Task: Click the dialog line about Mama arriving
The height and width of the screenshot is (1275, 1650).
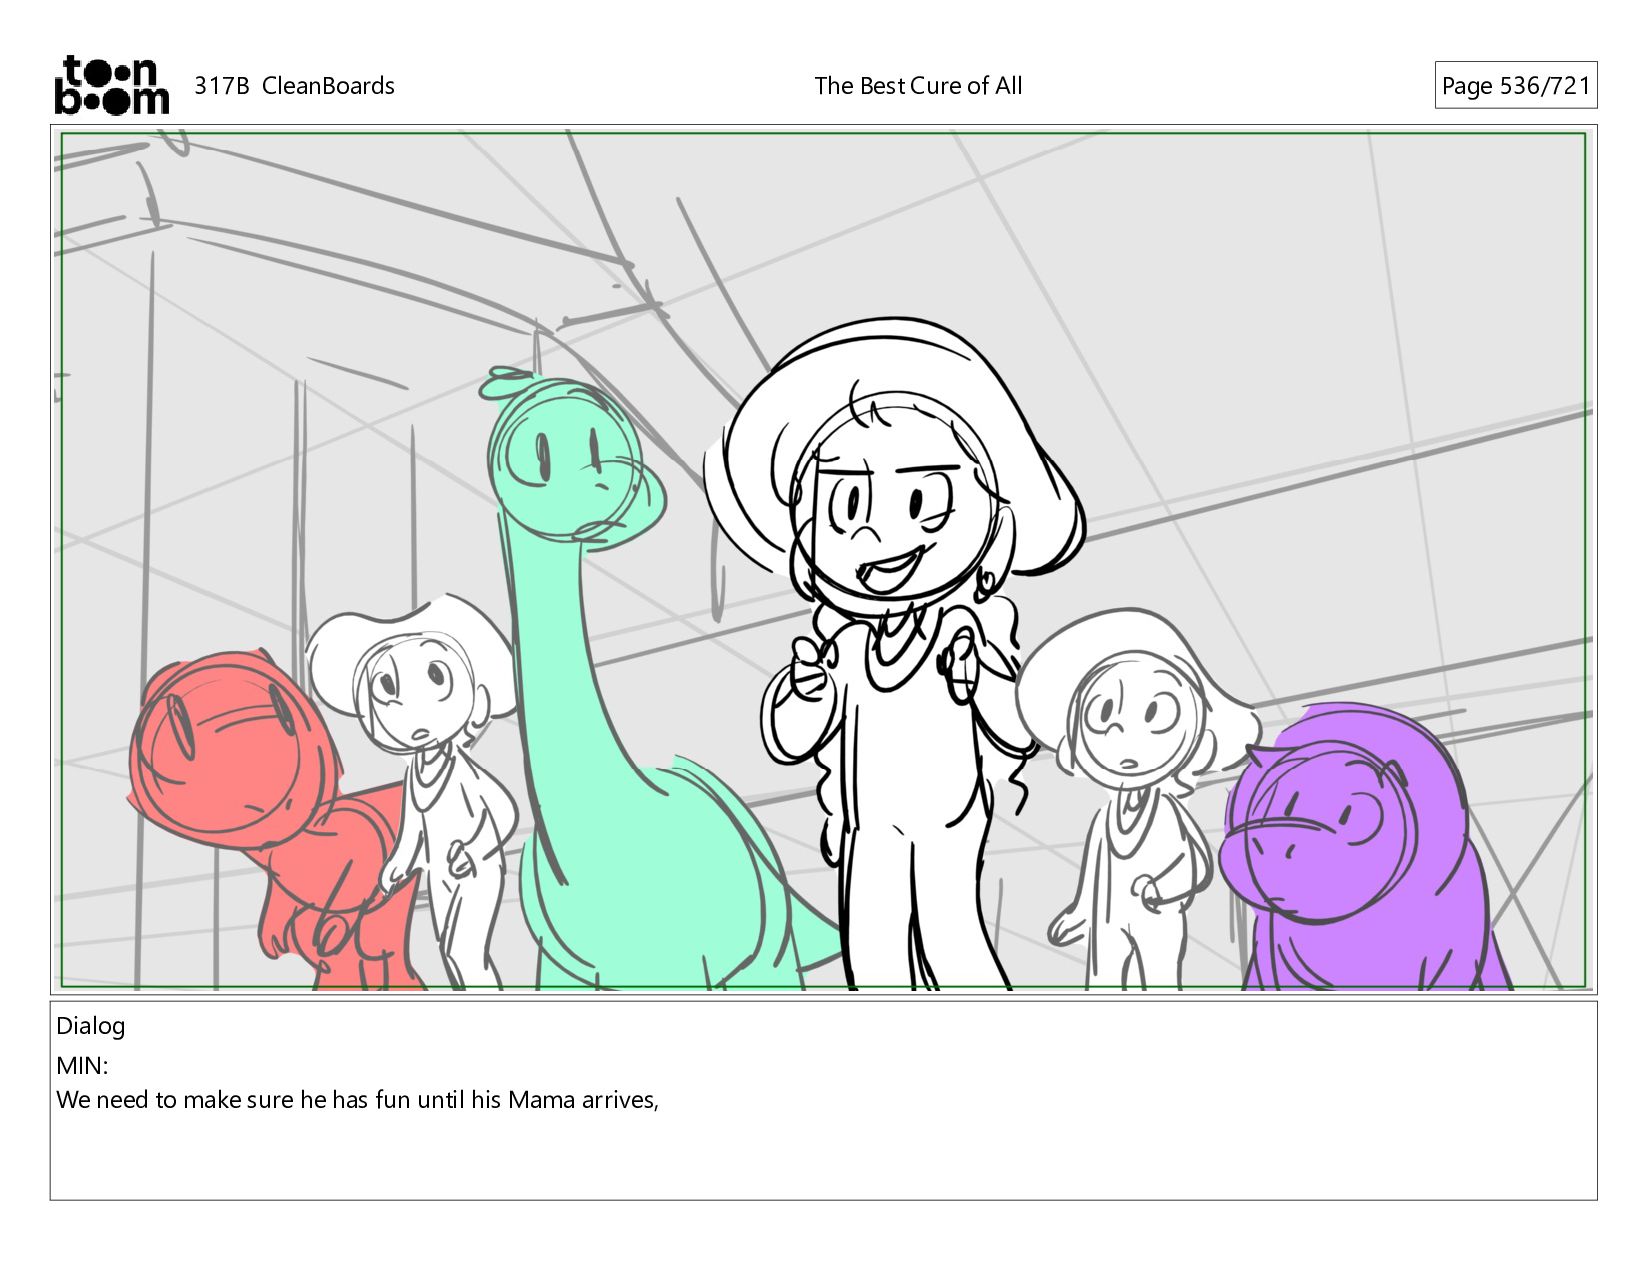Action: click(x=358, y=1100)
